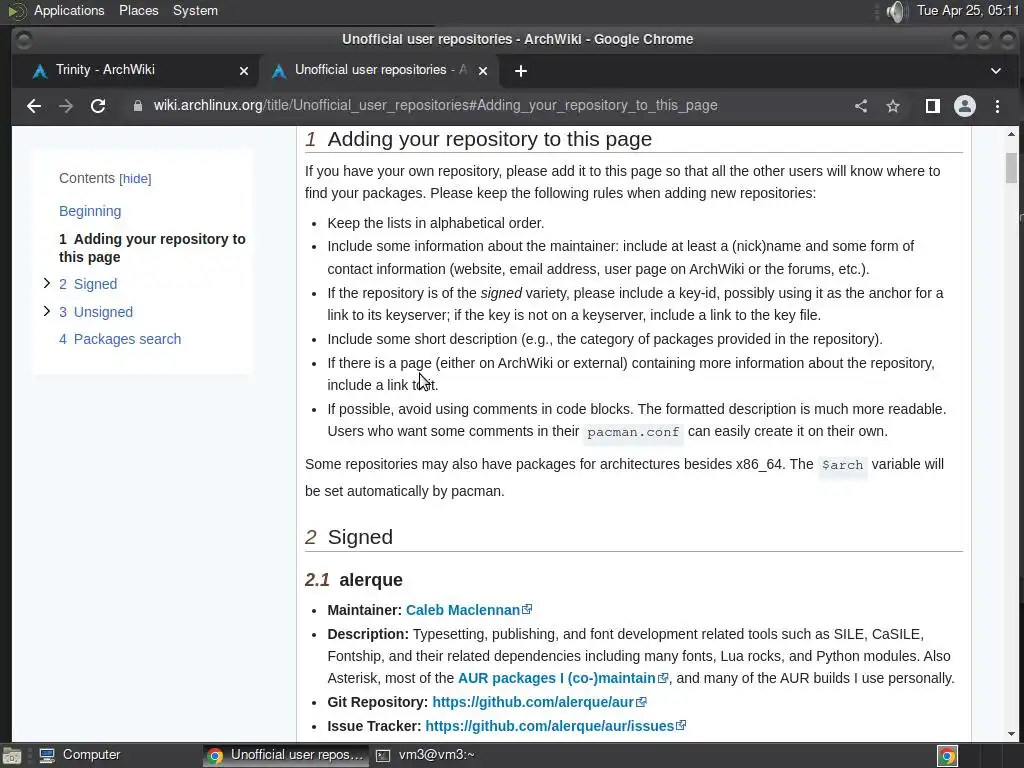Go back to the previous page
This screenshot has width=1024, height=768.
point(34,106)
